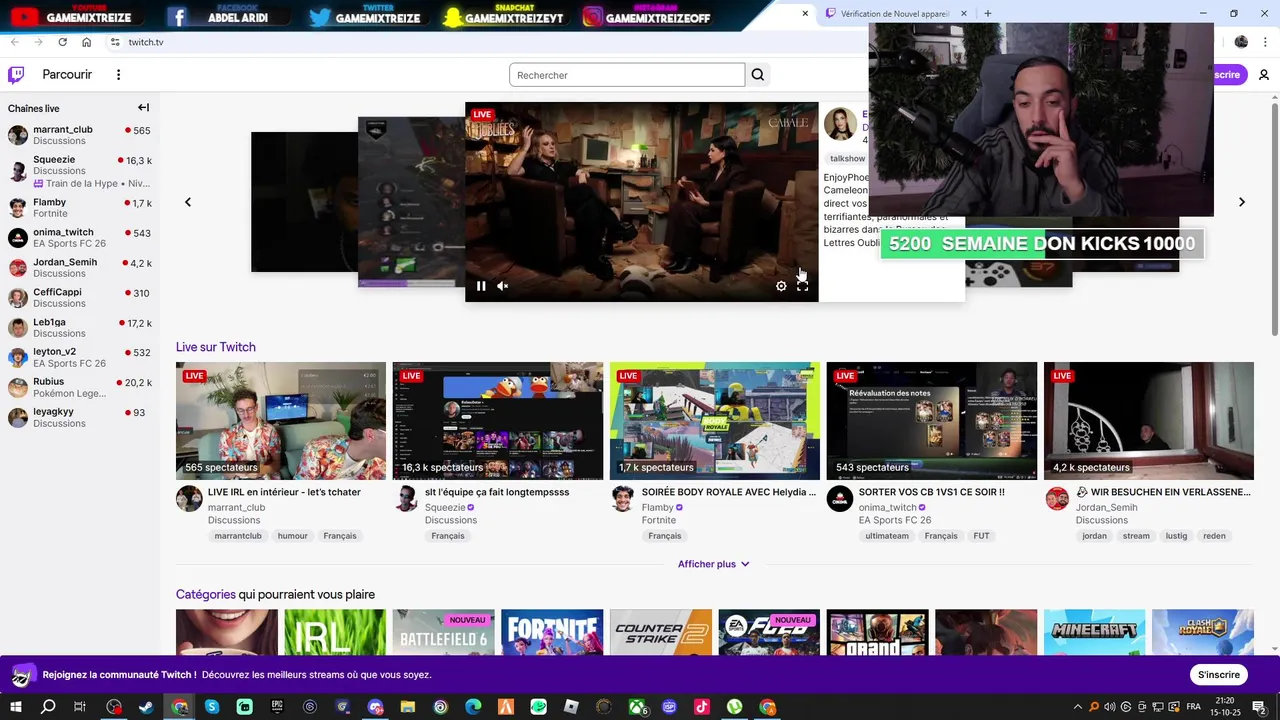Viewport: 1280px width, 720px height.
Task: Click the ultimateam tag
Action: (x=887, y=536)
